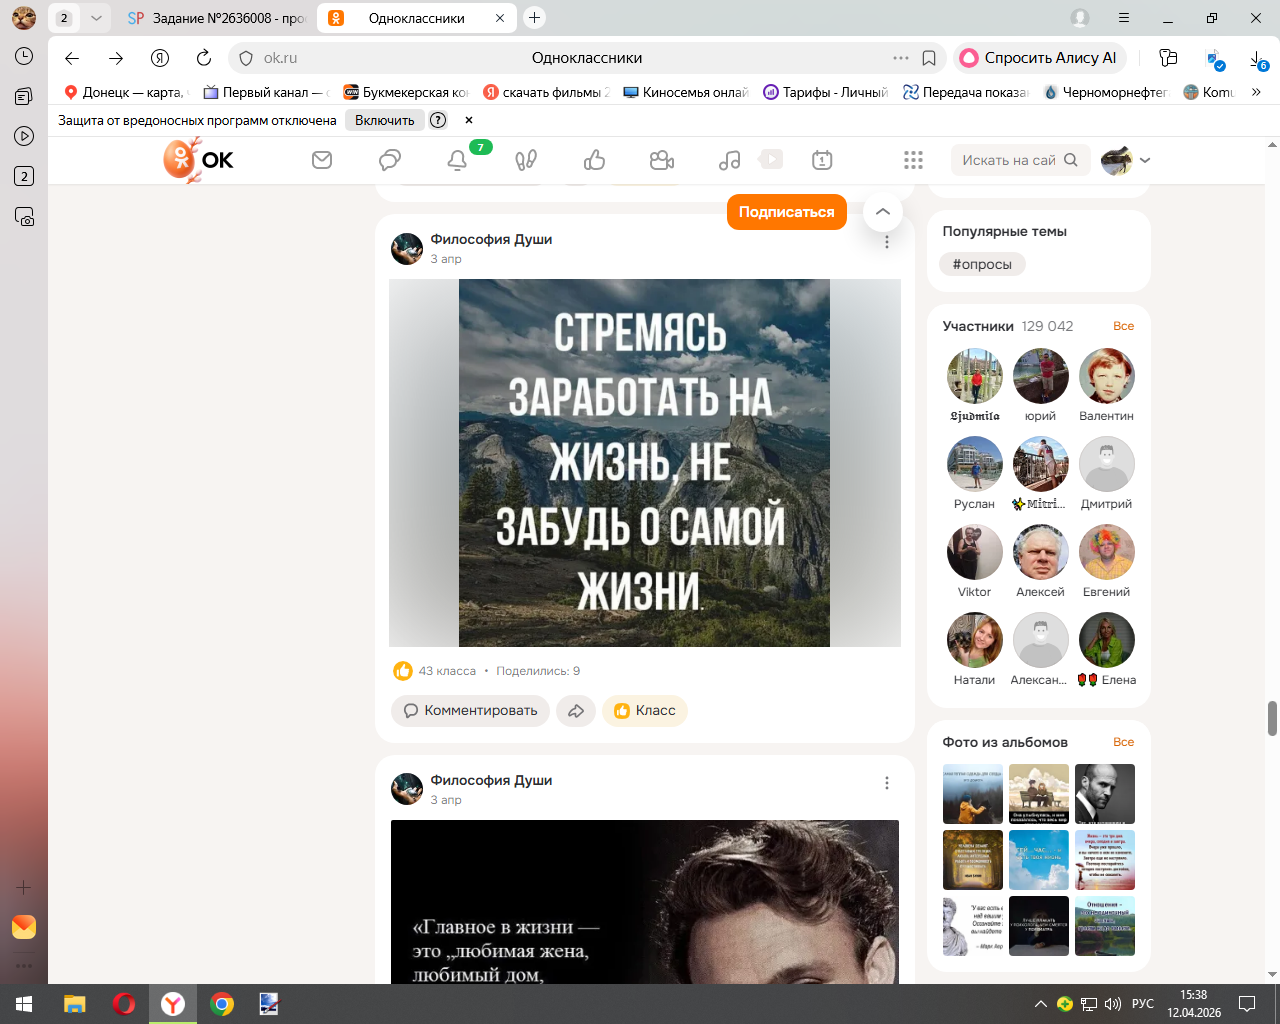The height and width of the screenshot is (1024, 1280).
Task: Click the browser back arrow
Action: tap(72, 58)
